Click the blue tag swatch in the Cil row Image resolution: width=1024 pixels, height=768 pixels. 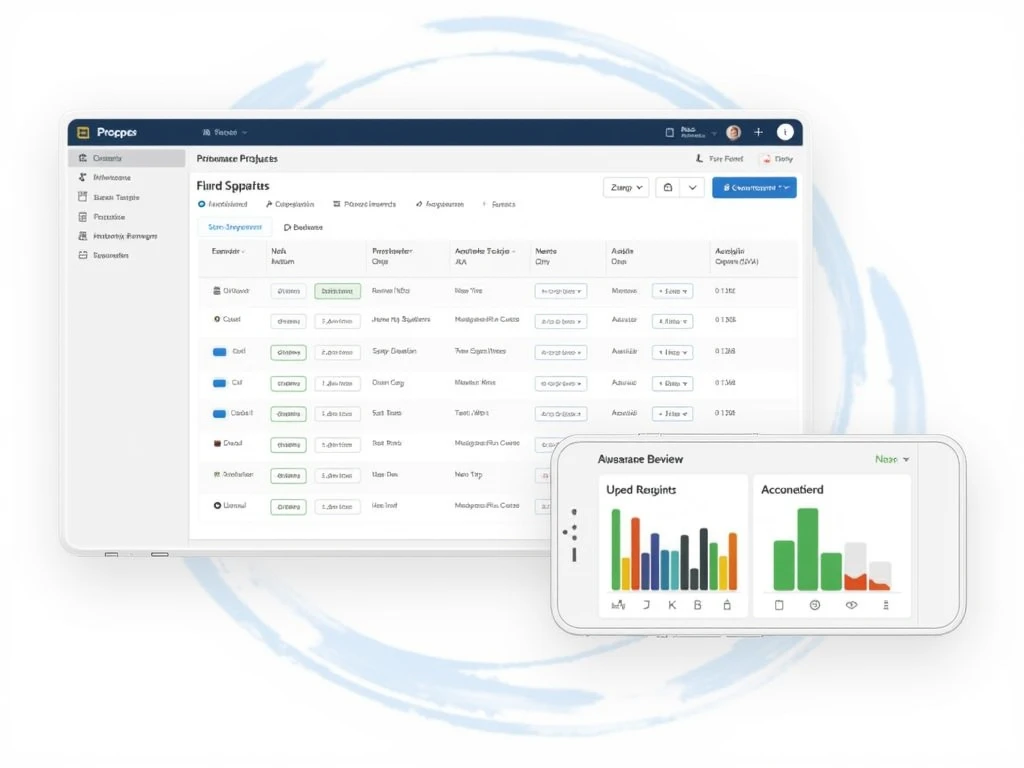219,383
